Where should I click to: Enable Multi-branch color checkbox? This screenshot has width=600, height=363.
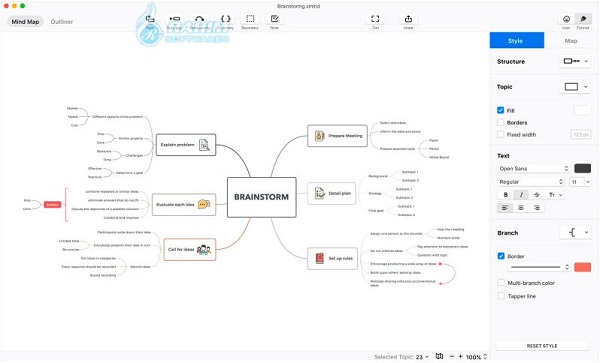tap(501, 283)
